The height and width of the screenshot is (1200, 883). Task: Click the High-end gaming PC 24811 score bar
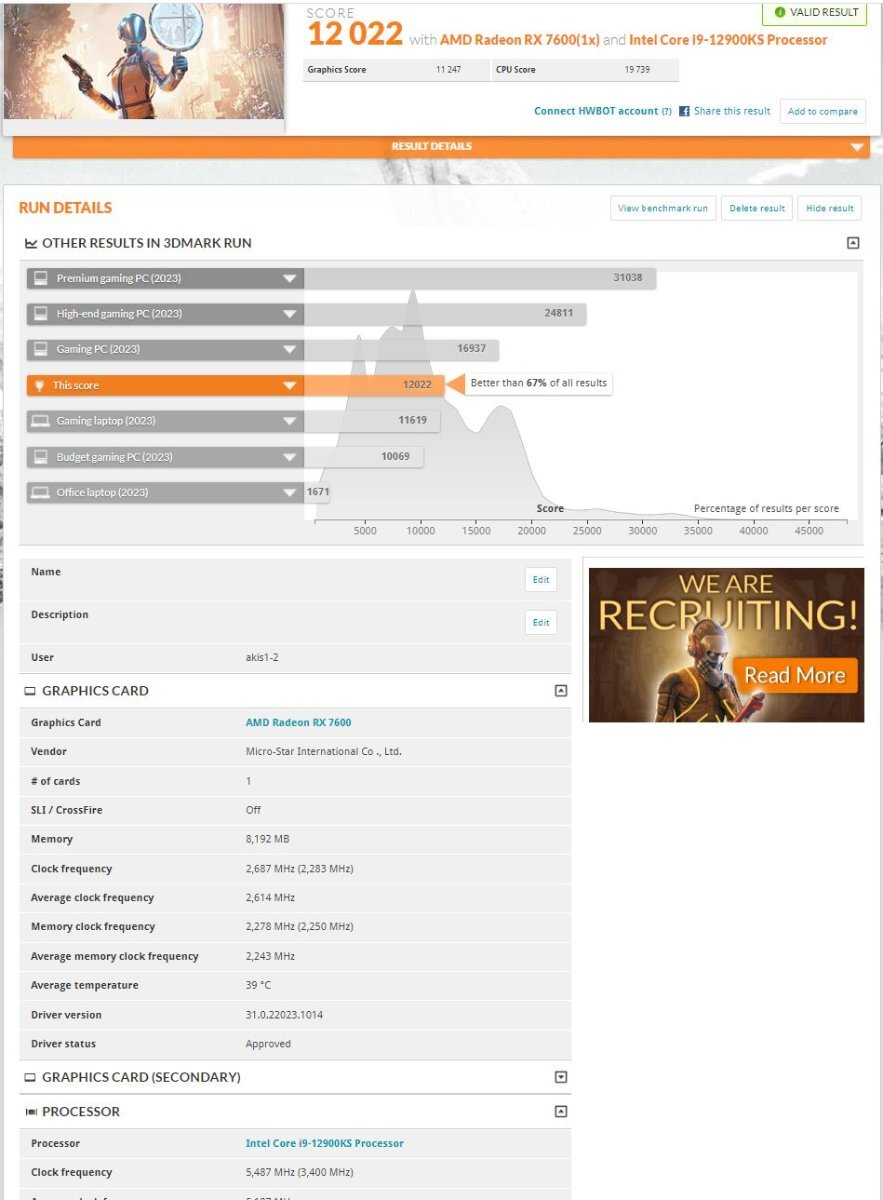point(445,314)
